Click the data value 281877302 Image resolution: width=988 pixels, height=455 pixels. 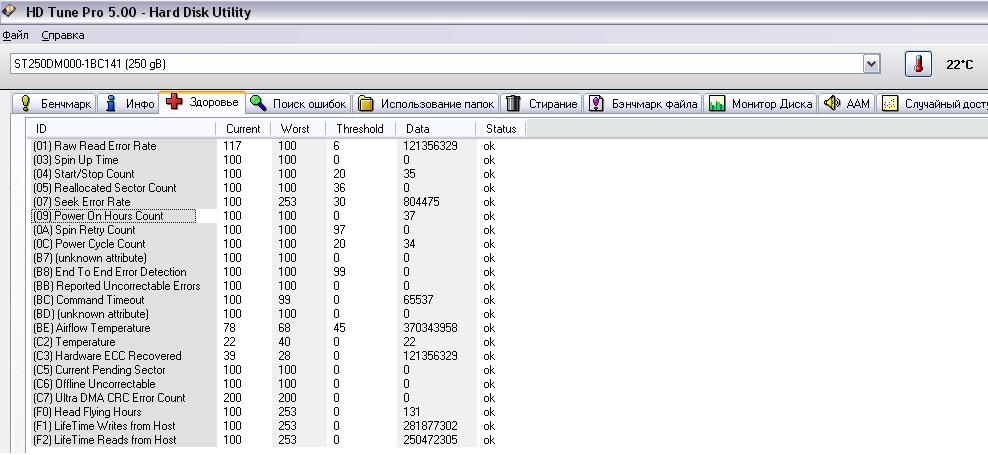tap(430, 426)
